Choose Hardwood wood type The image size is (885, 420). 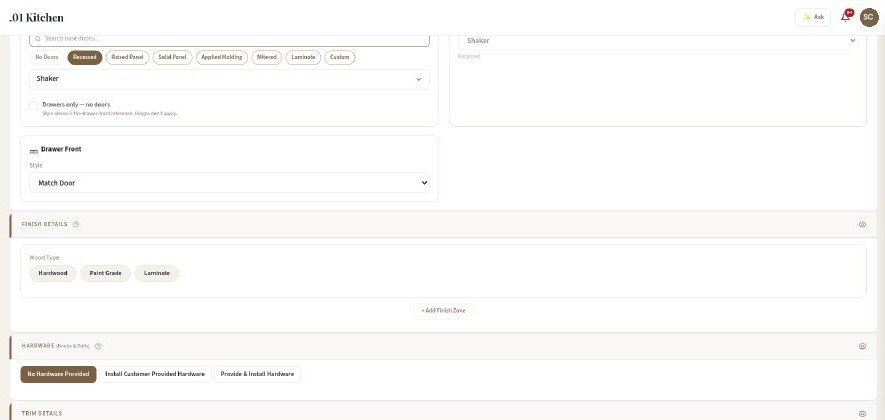[x=53, y=273]
